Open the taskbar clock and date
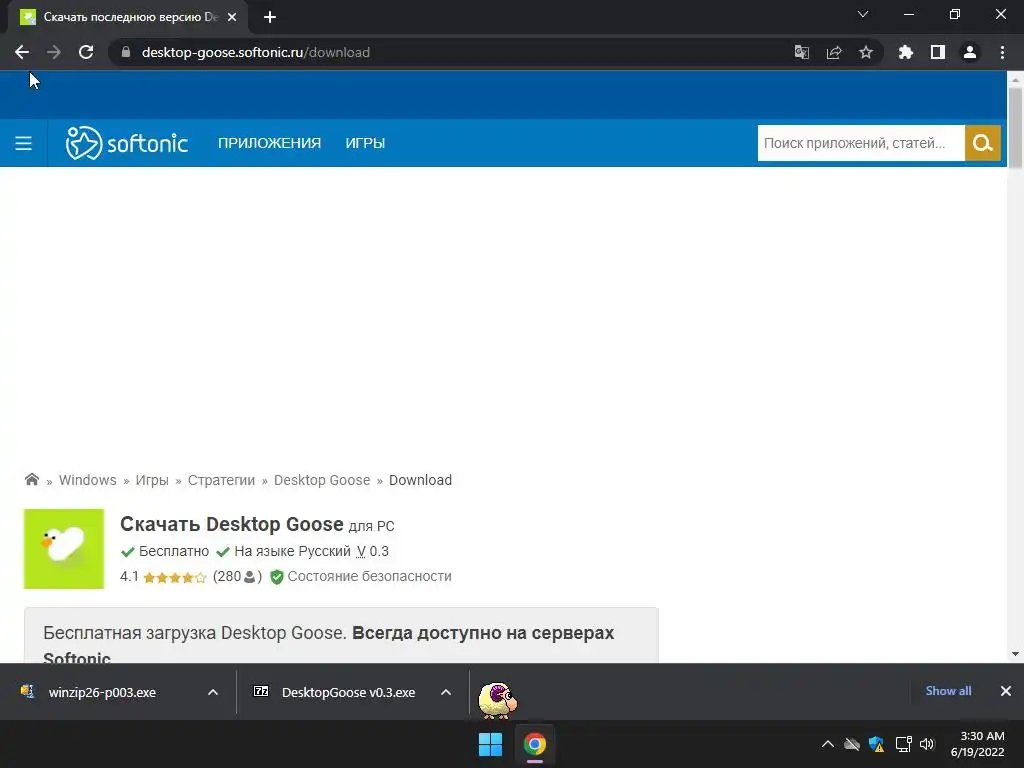 978,744
